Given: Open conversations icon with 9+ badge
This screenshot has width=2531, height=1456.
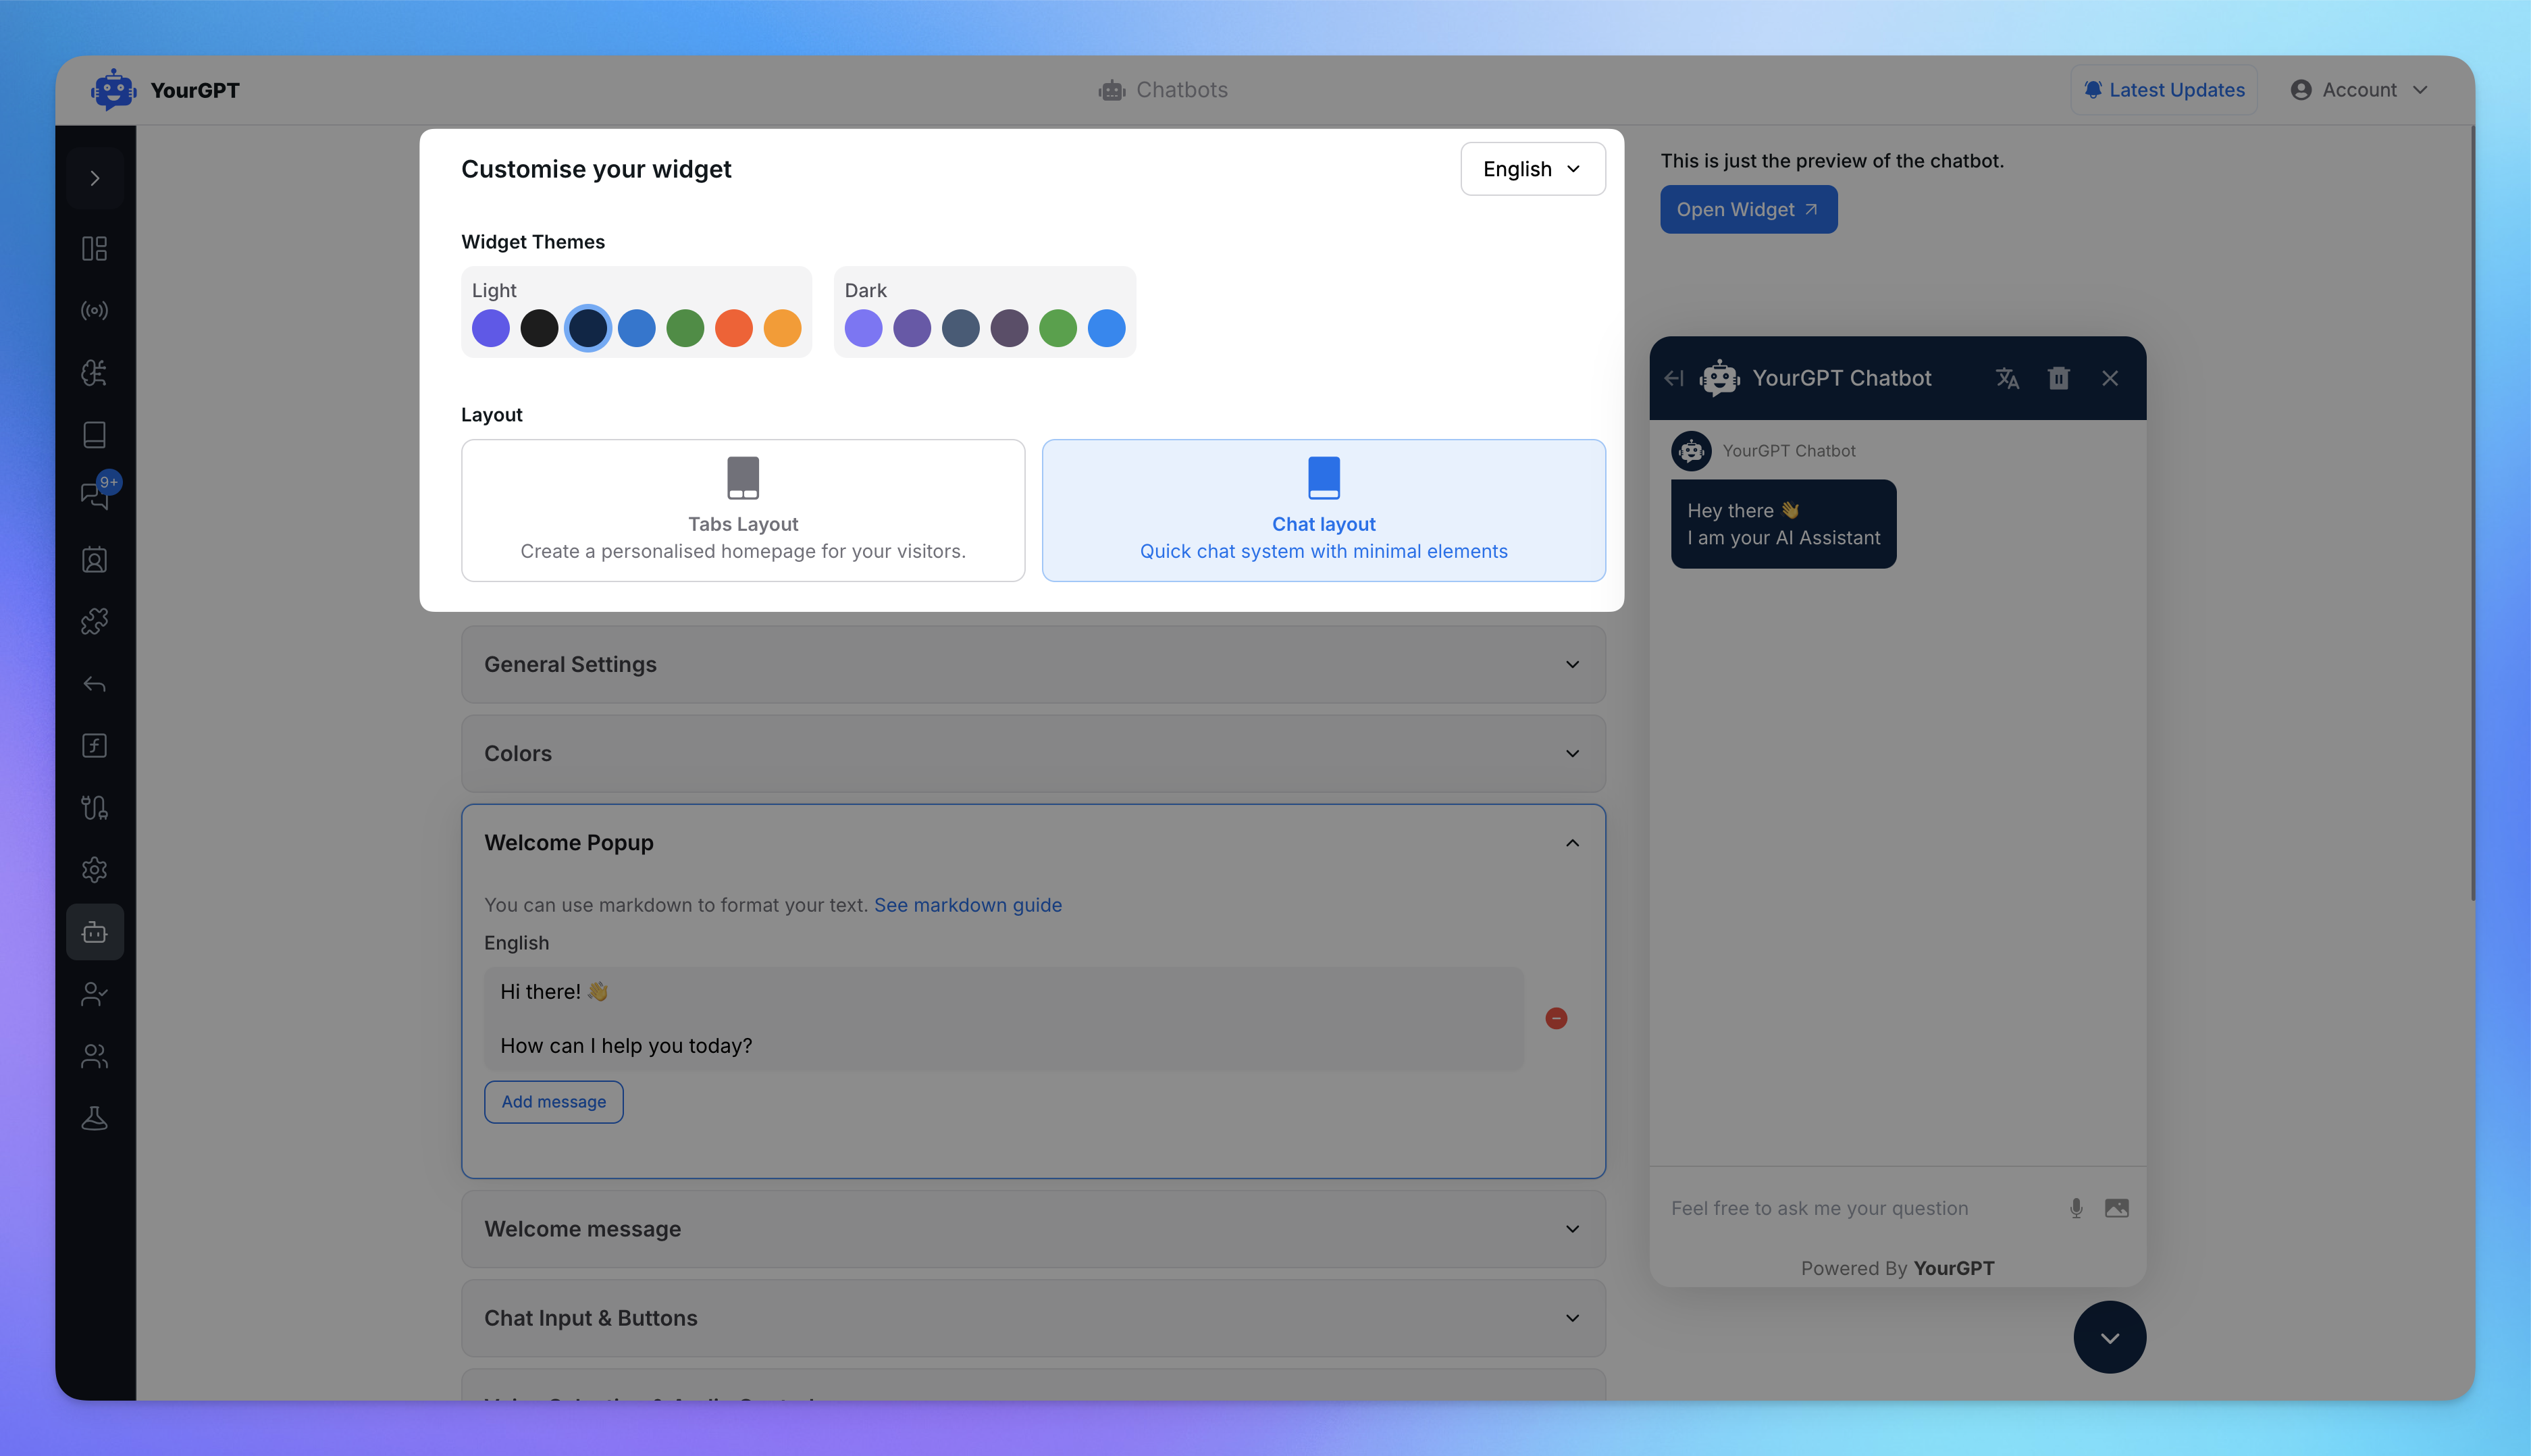Looking at the screenshot, I should coord(95,495).
